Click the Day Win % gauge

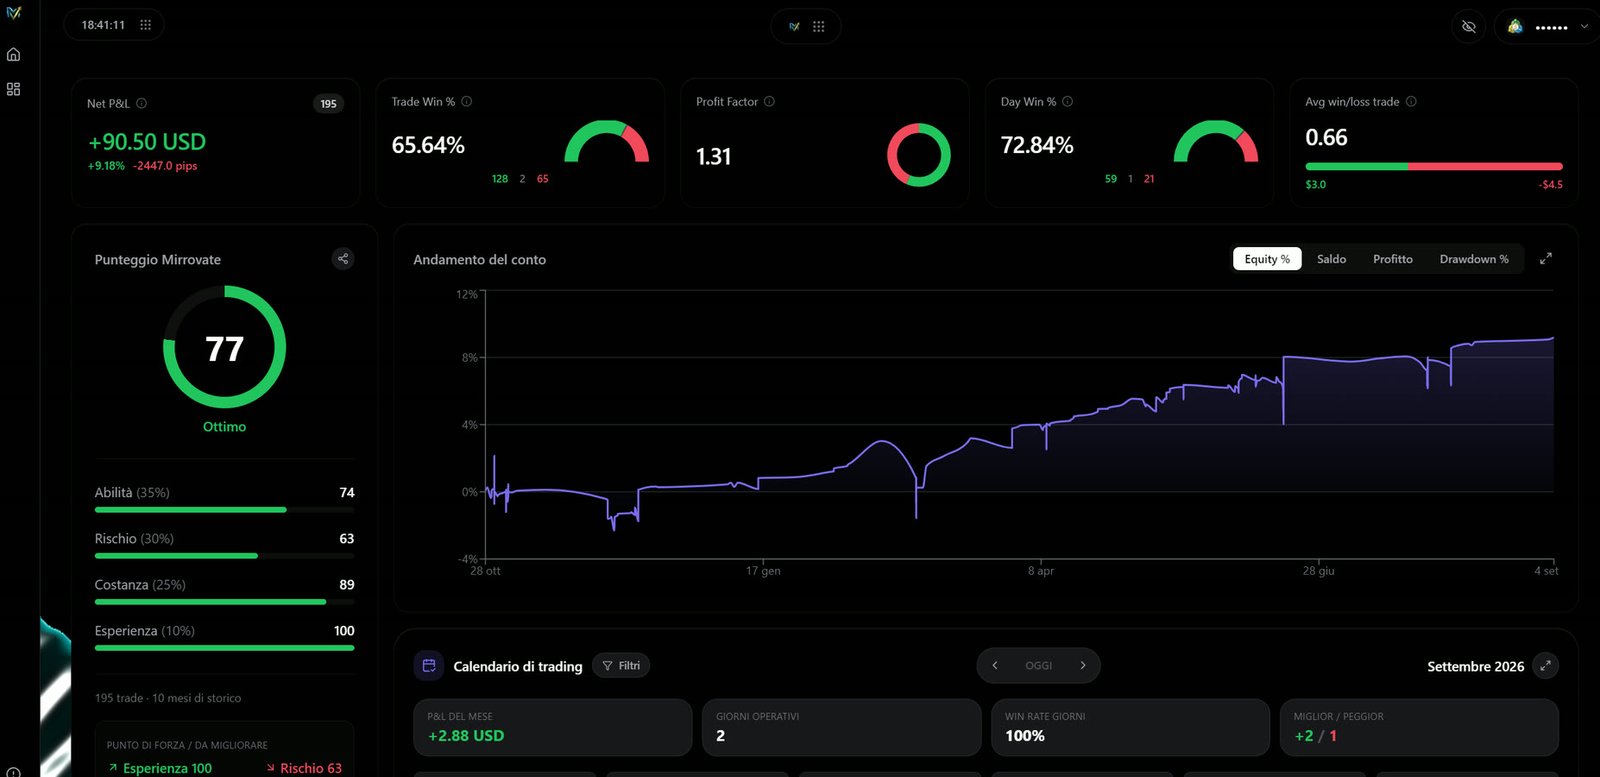(1215, 142)
